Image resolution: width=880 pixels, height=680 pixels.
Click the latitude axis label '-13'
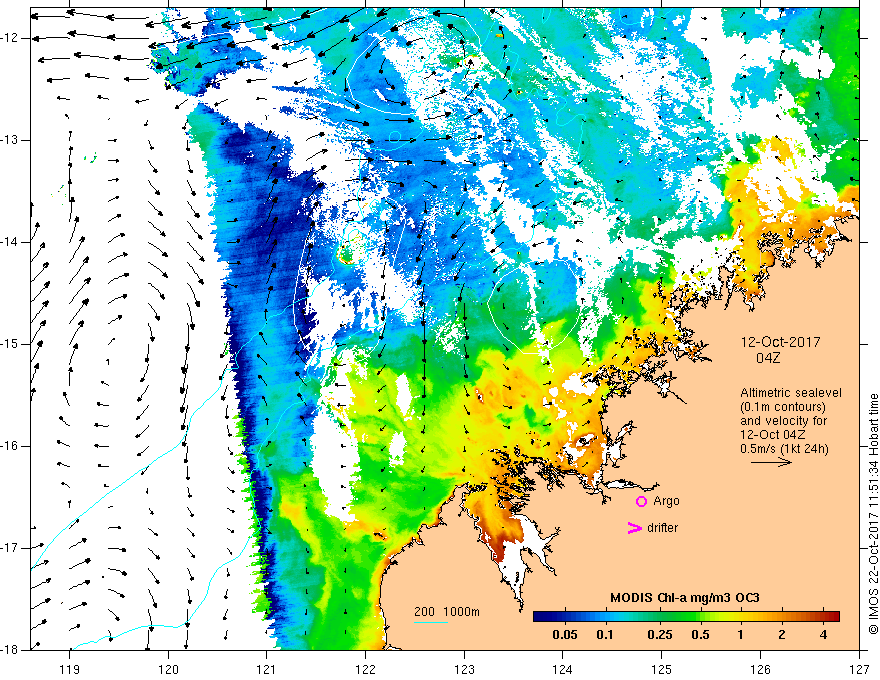pyautogui.click(x=11, y=140)
